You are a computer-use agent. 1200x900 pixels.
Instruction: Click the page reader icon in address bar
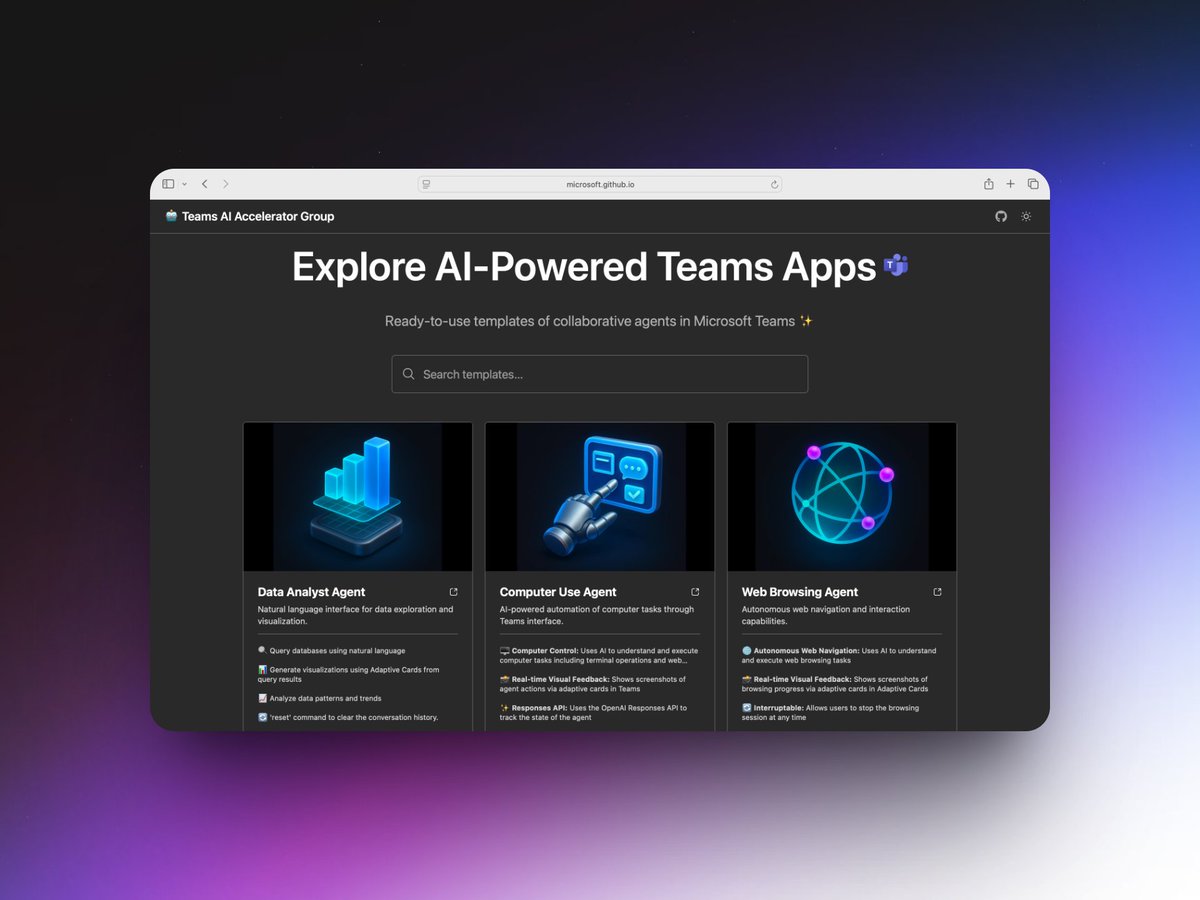(x=426, y=184)
